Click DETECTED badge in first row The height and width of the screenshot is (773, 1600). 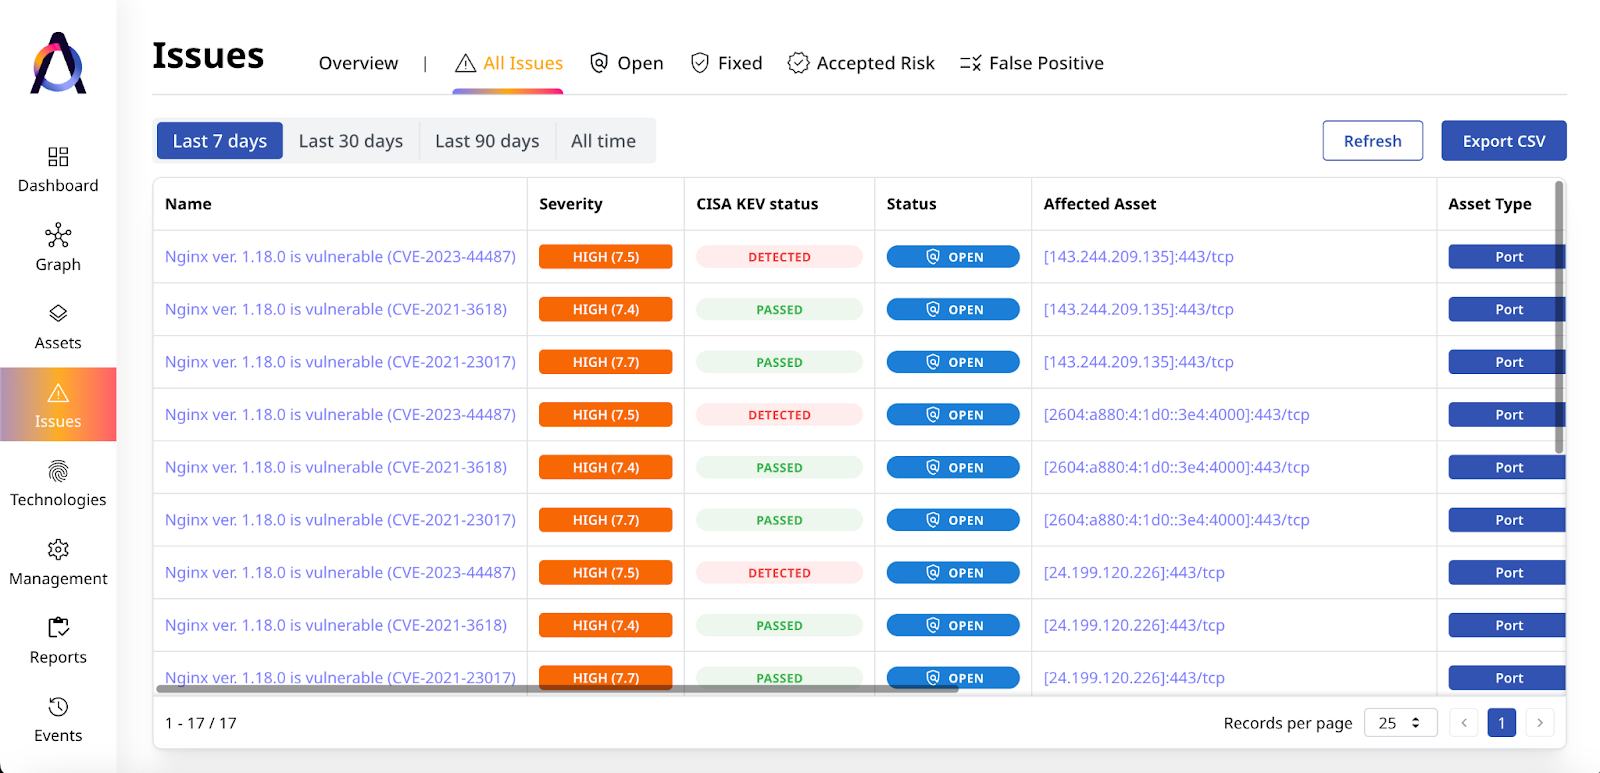point(780,257)
